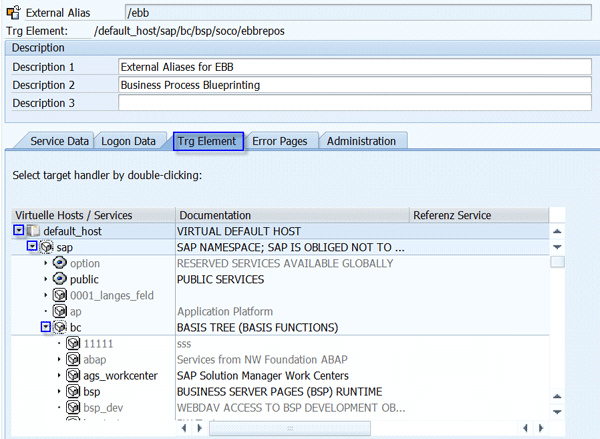Select the default_host tree row label

pos(73,231)
